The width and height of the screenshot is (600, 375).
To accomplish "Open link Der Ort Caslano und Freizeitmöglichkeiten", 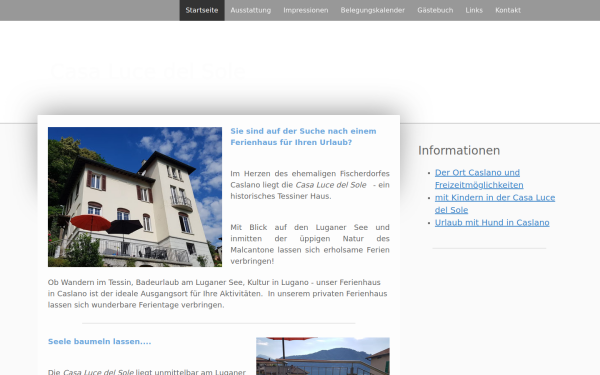I will (479, 179).
